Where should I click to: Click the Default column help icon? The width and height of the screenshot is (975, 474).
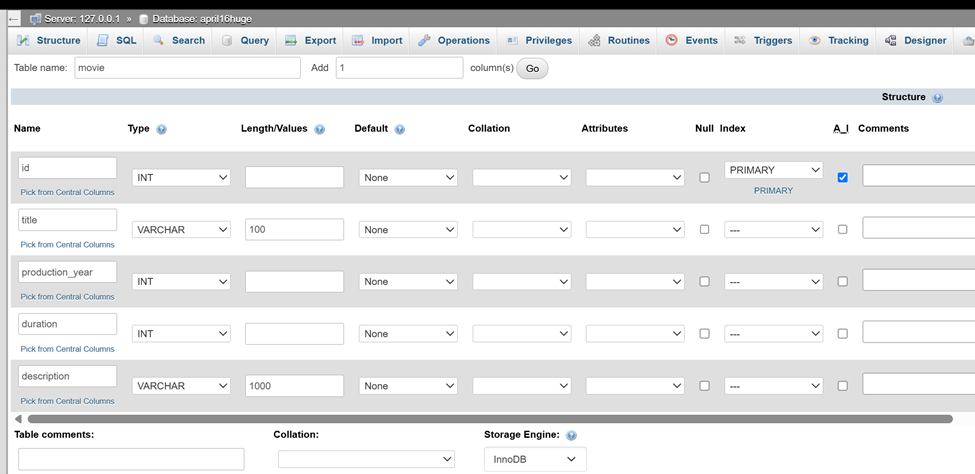(x=400, y=129)
